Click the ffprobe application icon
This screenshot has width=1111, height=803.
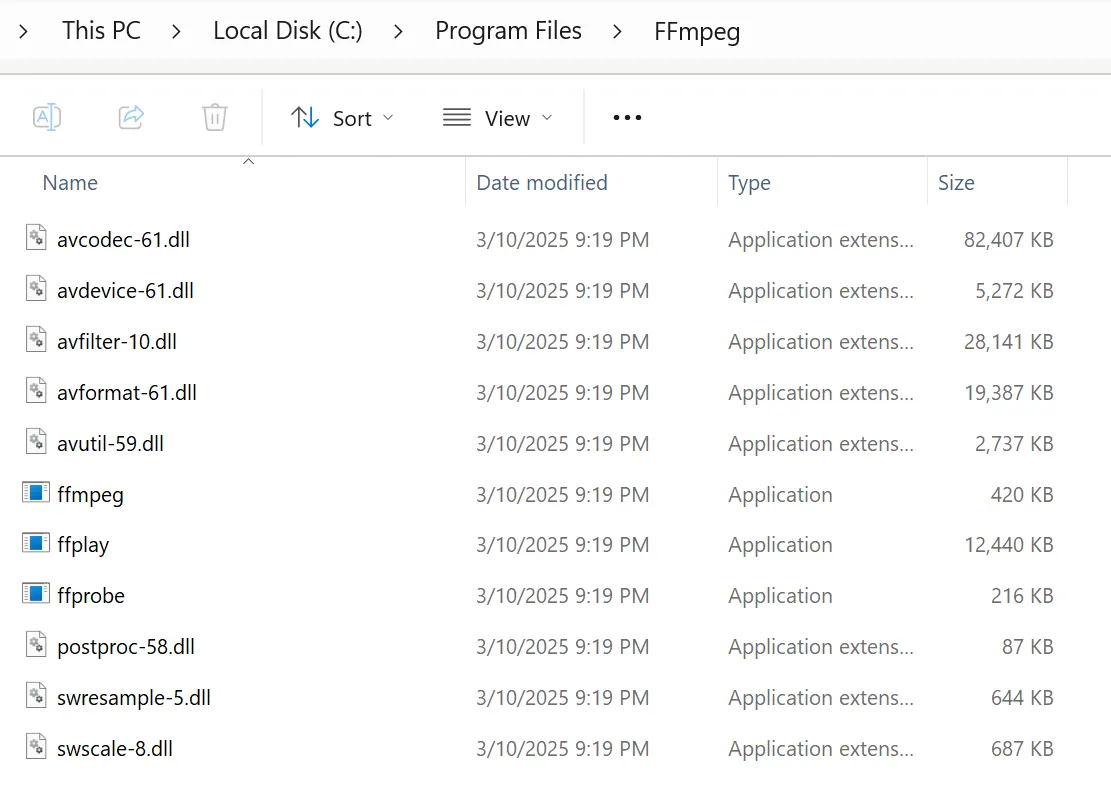[36, 595]
